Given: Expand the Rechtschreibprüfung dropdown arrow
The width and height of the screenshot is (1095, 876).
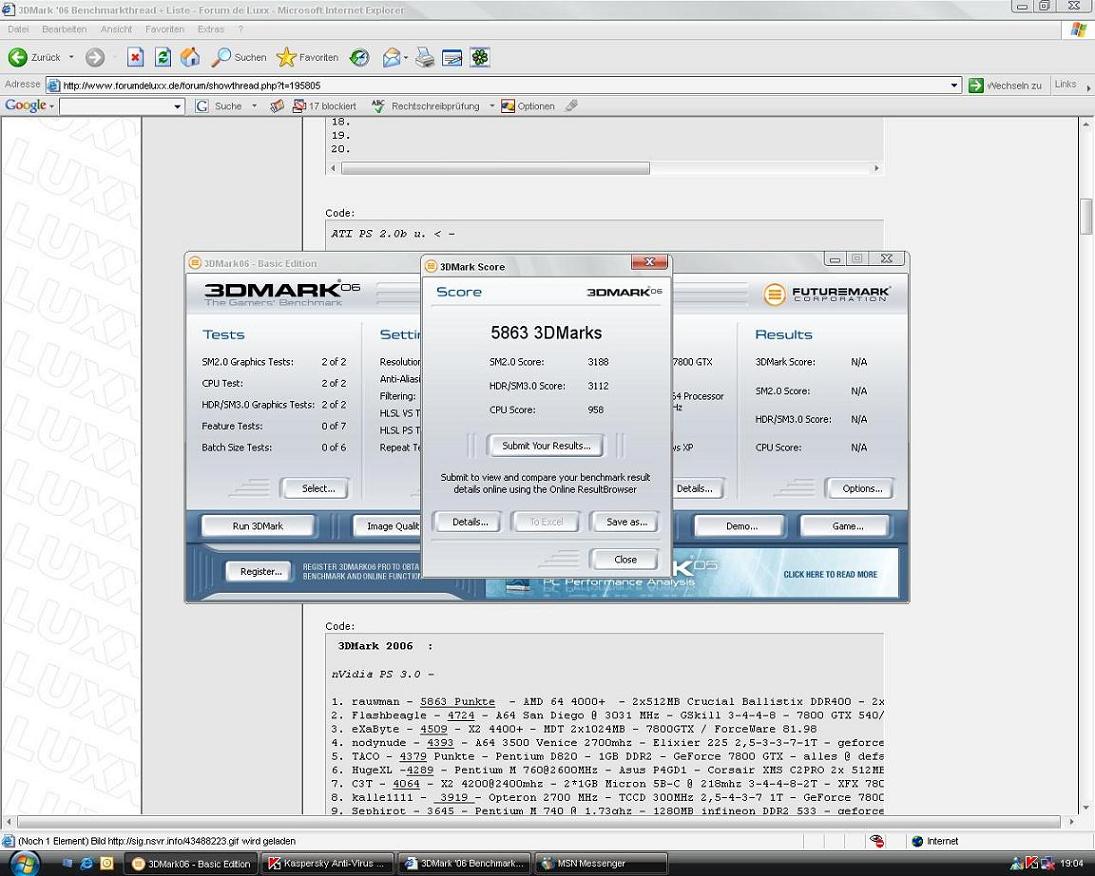Looking at the screenshot, I should (492, 106).
